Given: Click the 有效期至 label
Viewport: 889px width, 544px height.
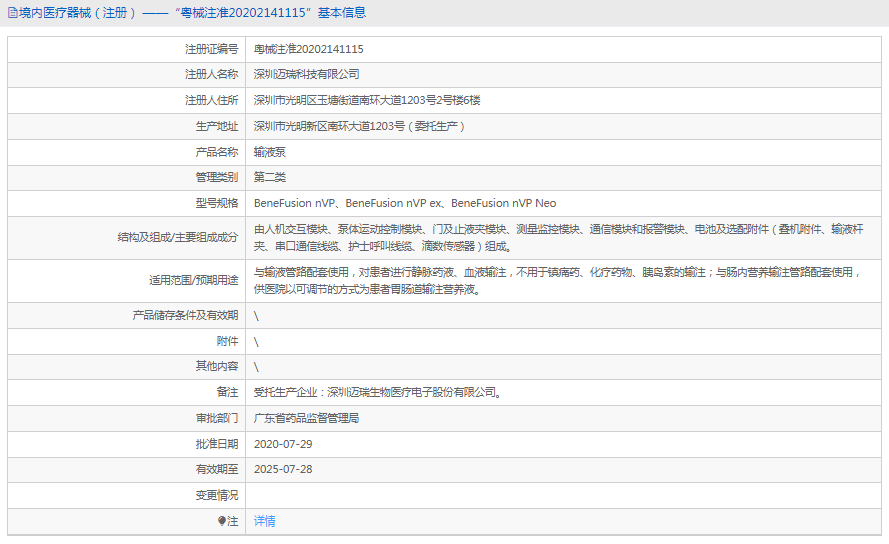Looking at the screenshot, I should click(x=217, y=469).
